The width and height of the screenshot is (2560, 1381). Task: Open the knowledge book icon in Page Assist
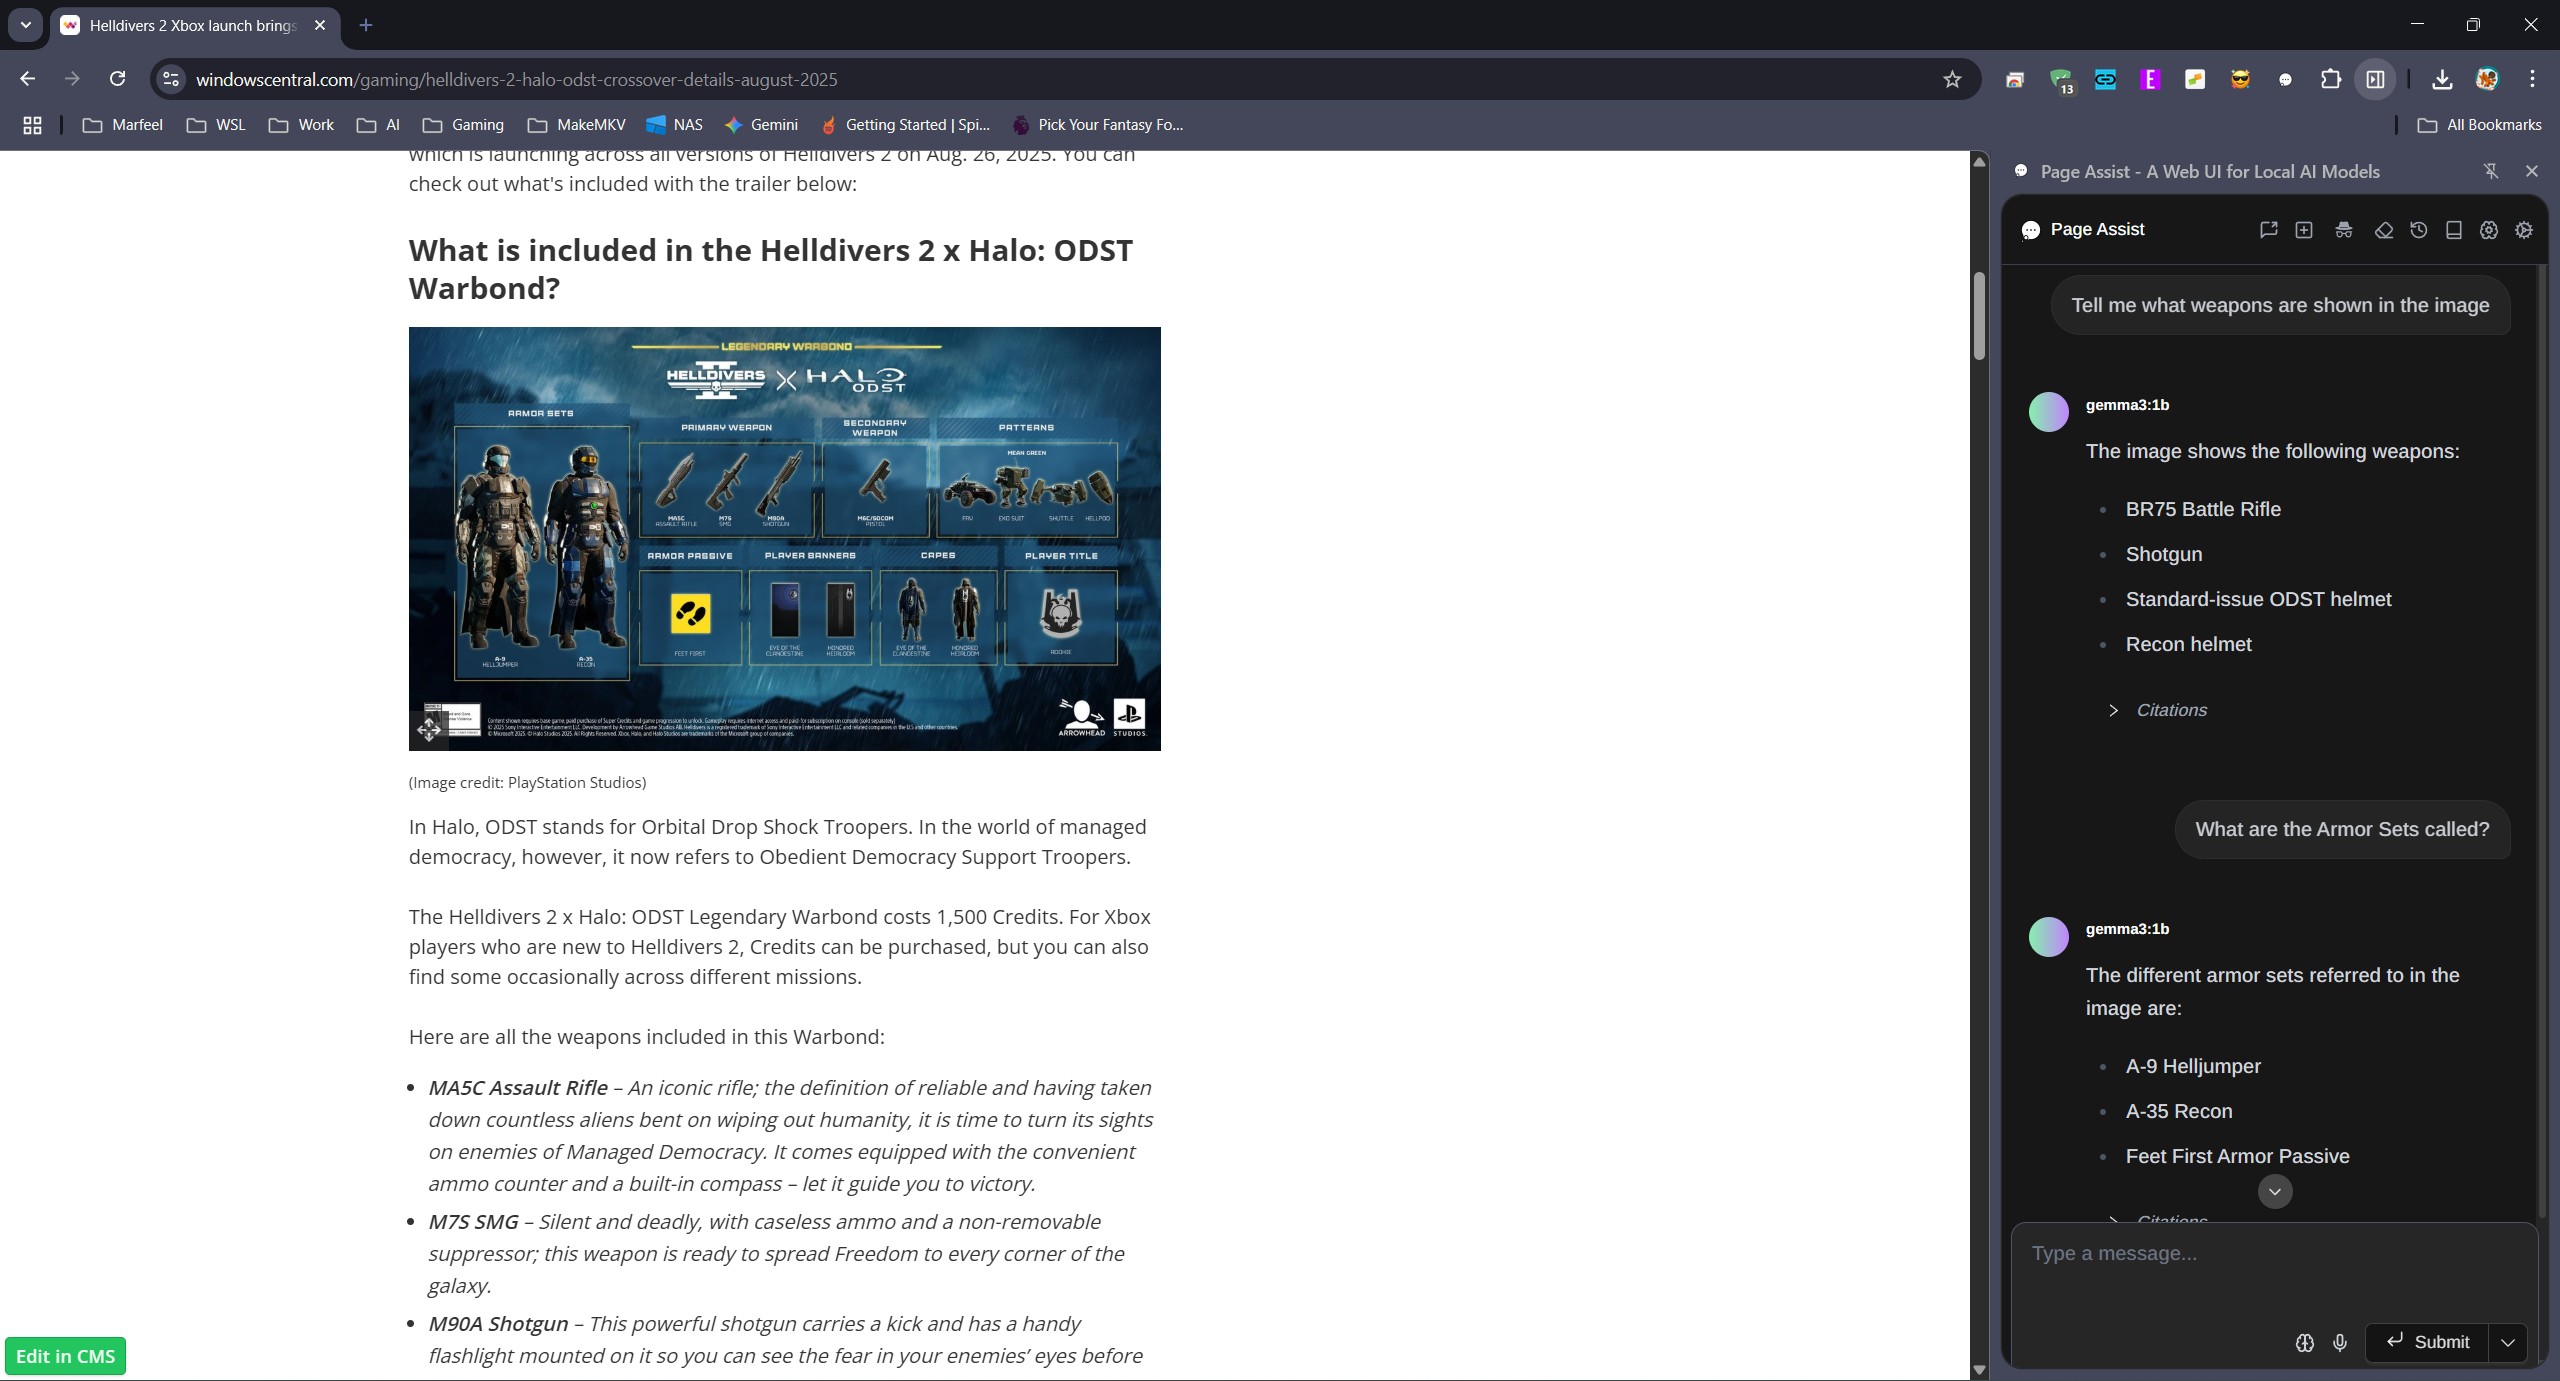pos(2454,230)
